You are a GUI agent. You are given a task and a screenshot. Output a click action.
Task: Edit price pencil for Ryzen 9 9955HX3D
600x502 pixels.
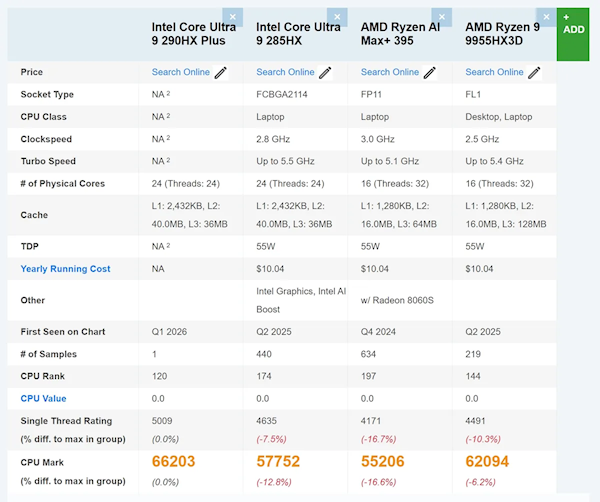click(x=534, y=73)
